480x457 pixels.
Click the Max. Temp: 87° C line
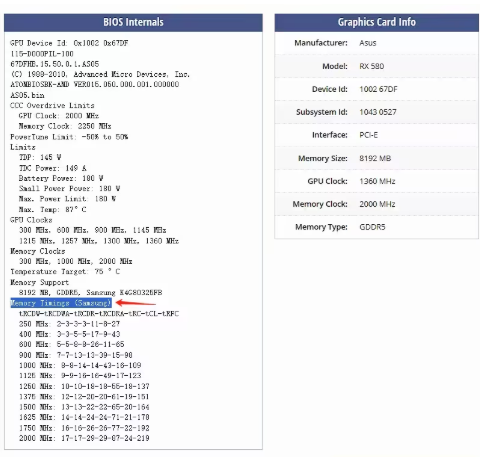(53, 209)
